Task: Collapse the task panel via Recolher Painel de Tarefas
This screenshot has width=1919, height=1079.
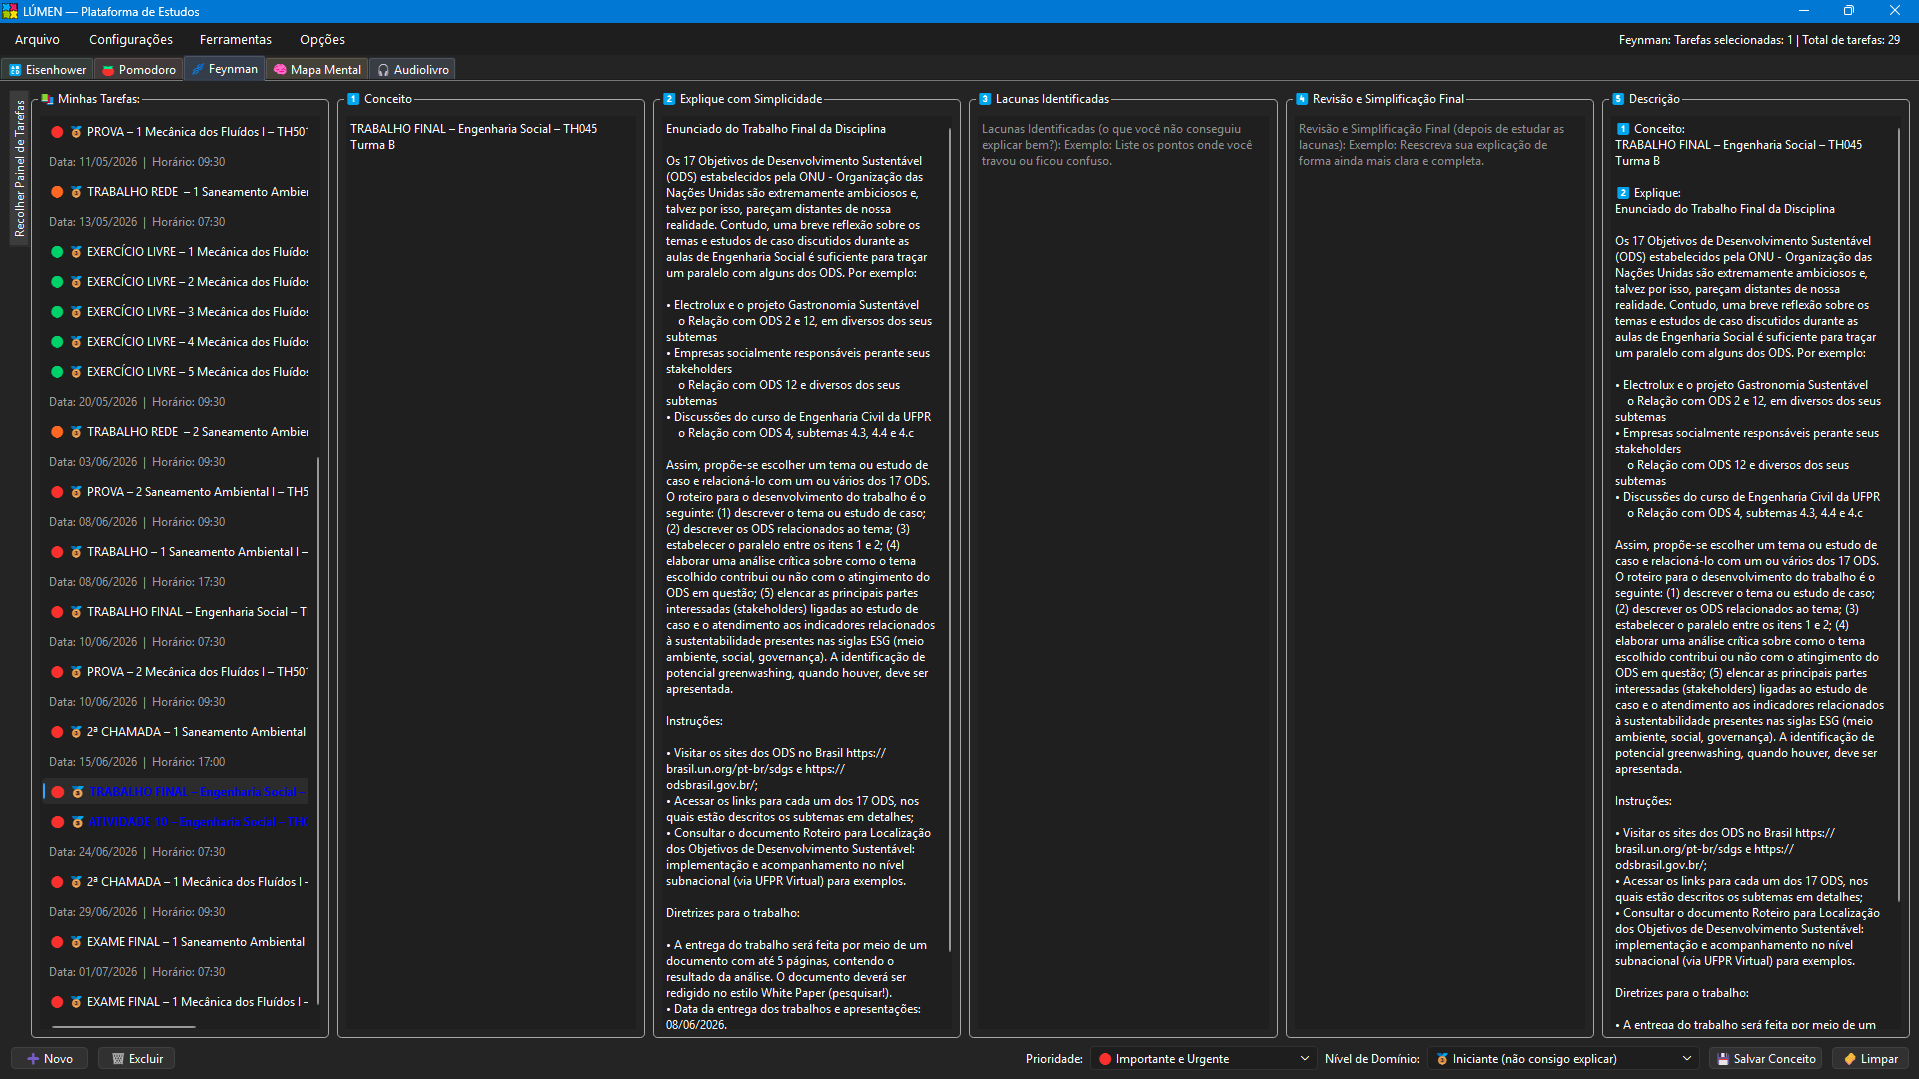Action: pos(19,168)
